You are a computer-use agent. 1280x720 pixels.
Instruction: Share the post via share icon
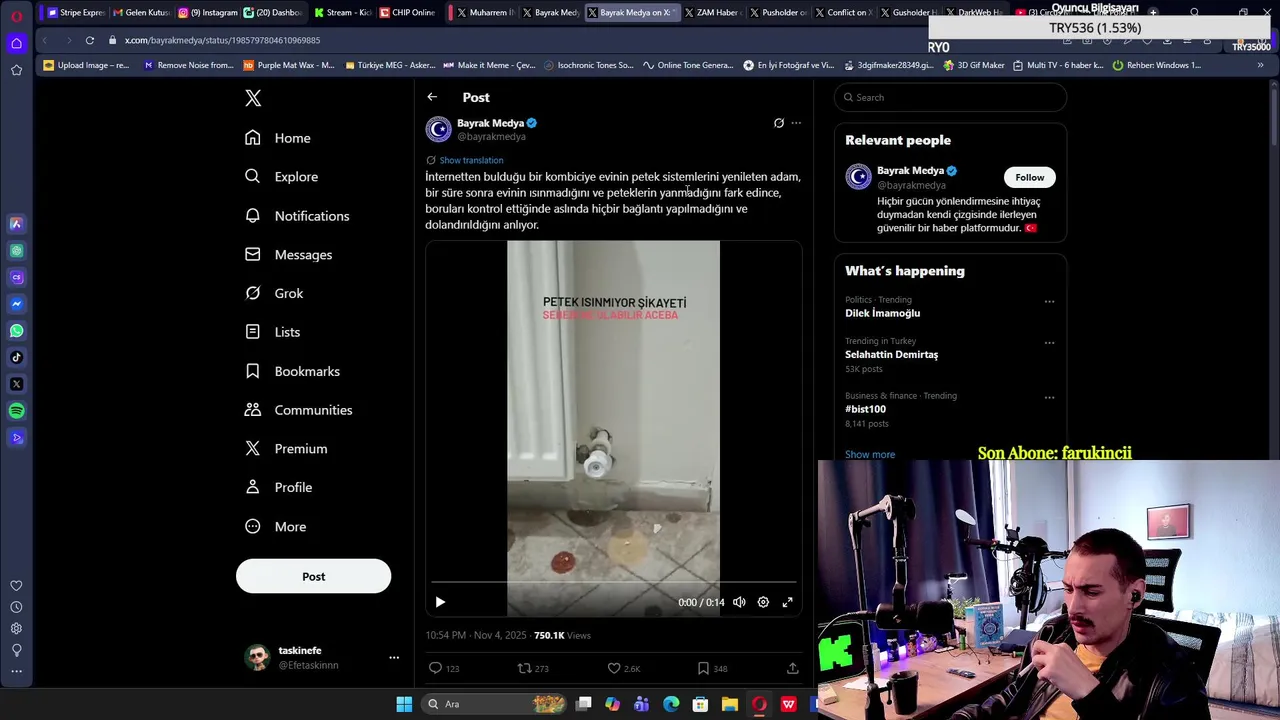[x=792, y=668]
